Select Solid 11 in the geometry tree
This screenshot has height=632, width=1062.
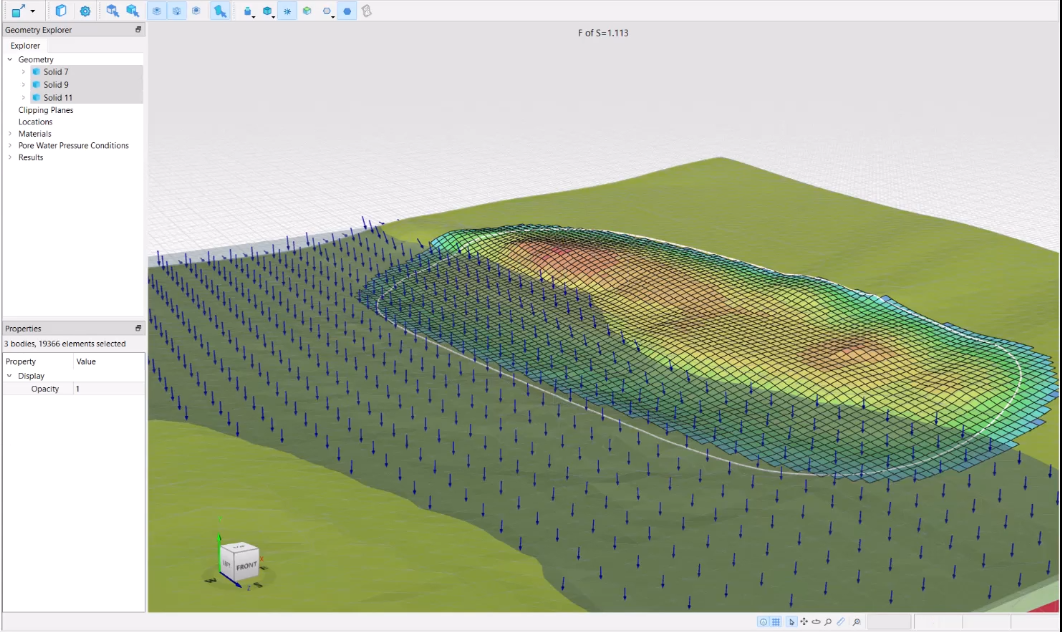coord(57,98)
